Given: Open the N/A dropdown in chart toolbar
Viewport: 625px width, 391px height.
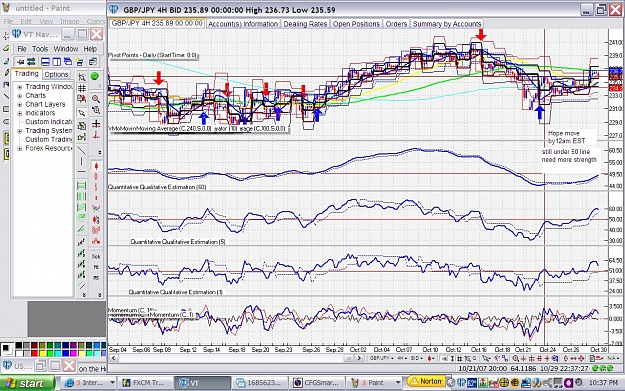Looking at the screenshot, I should pyautogui.click(x=613, y=358).
